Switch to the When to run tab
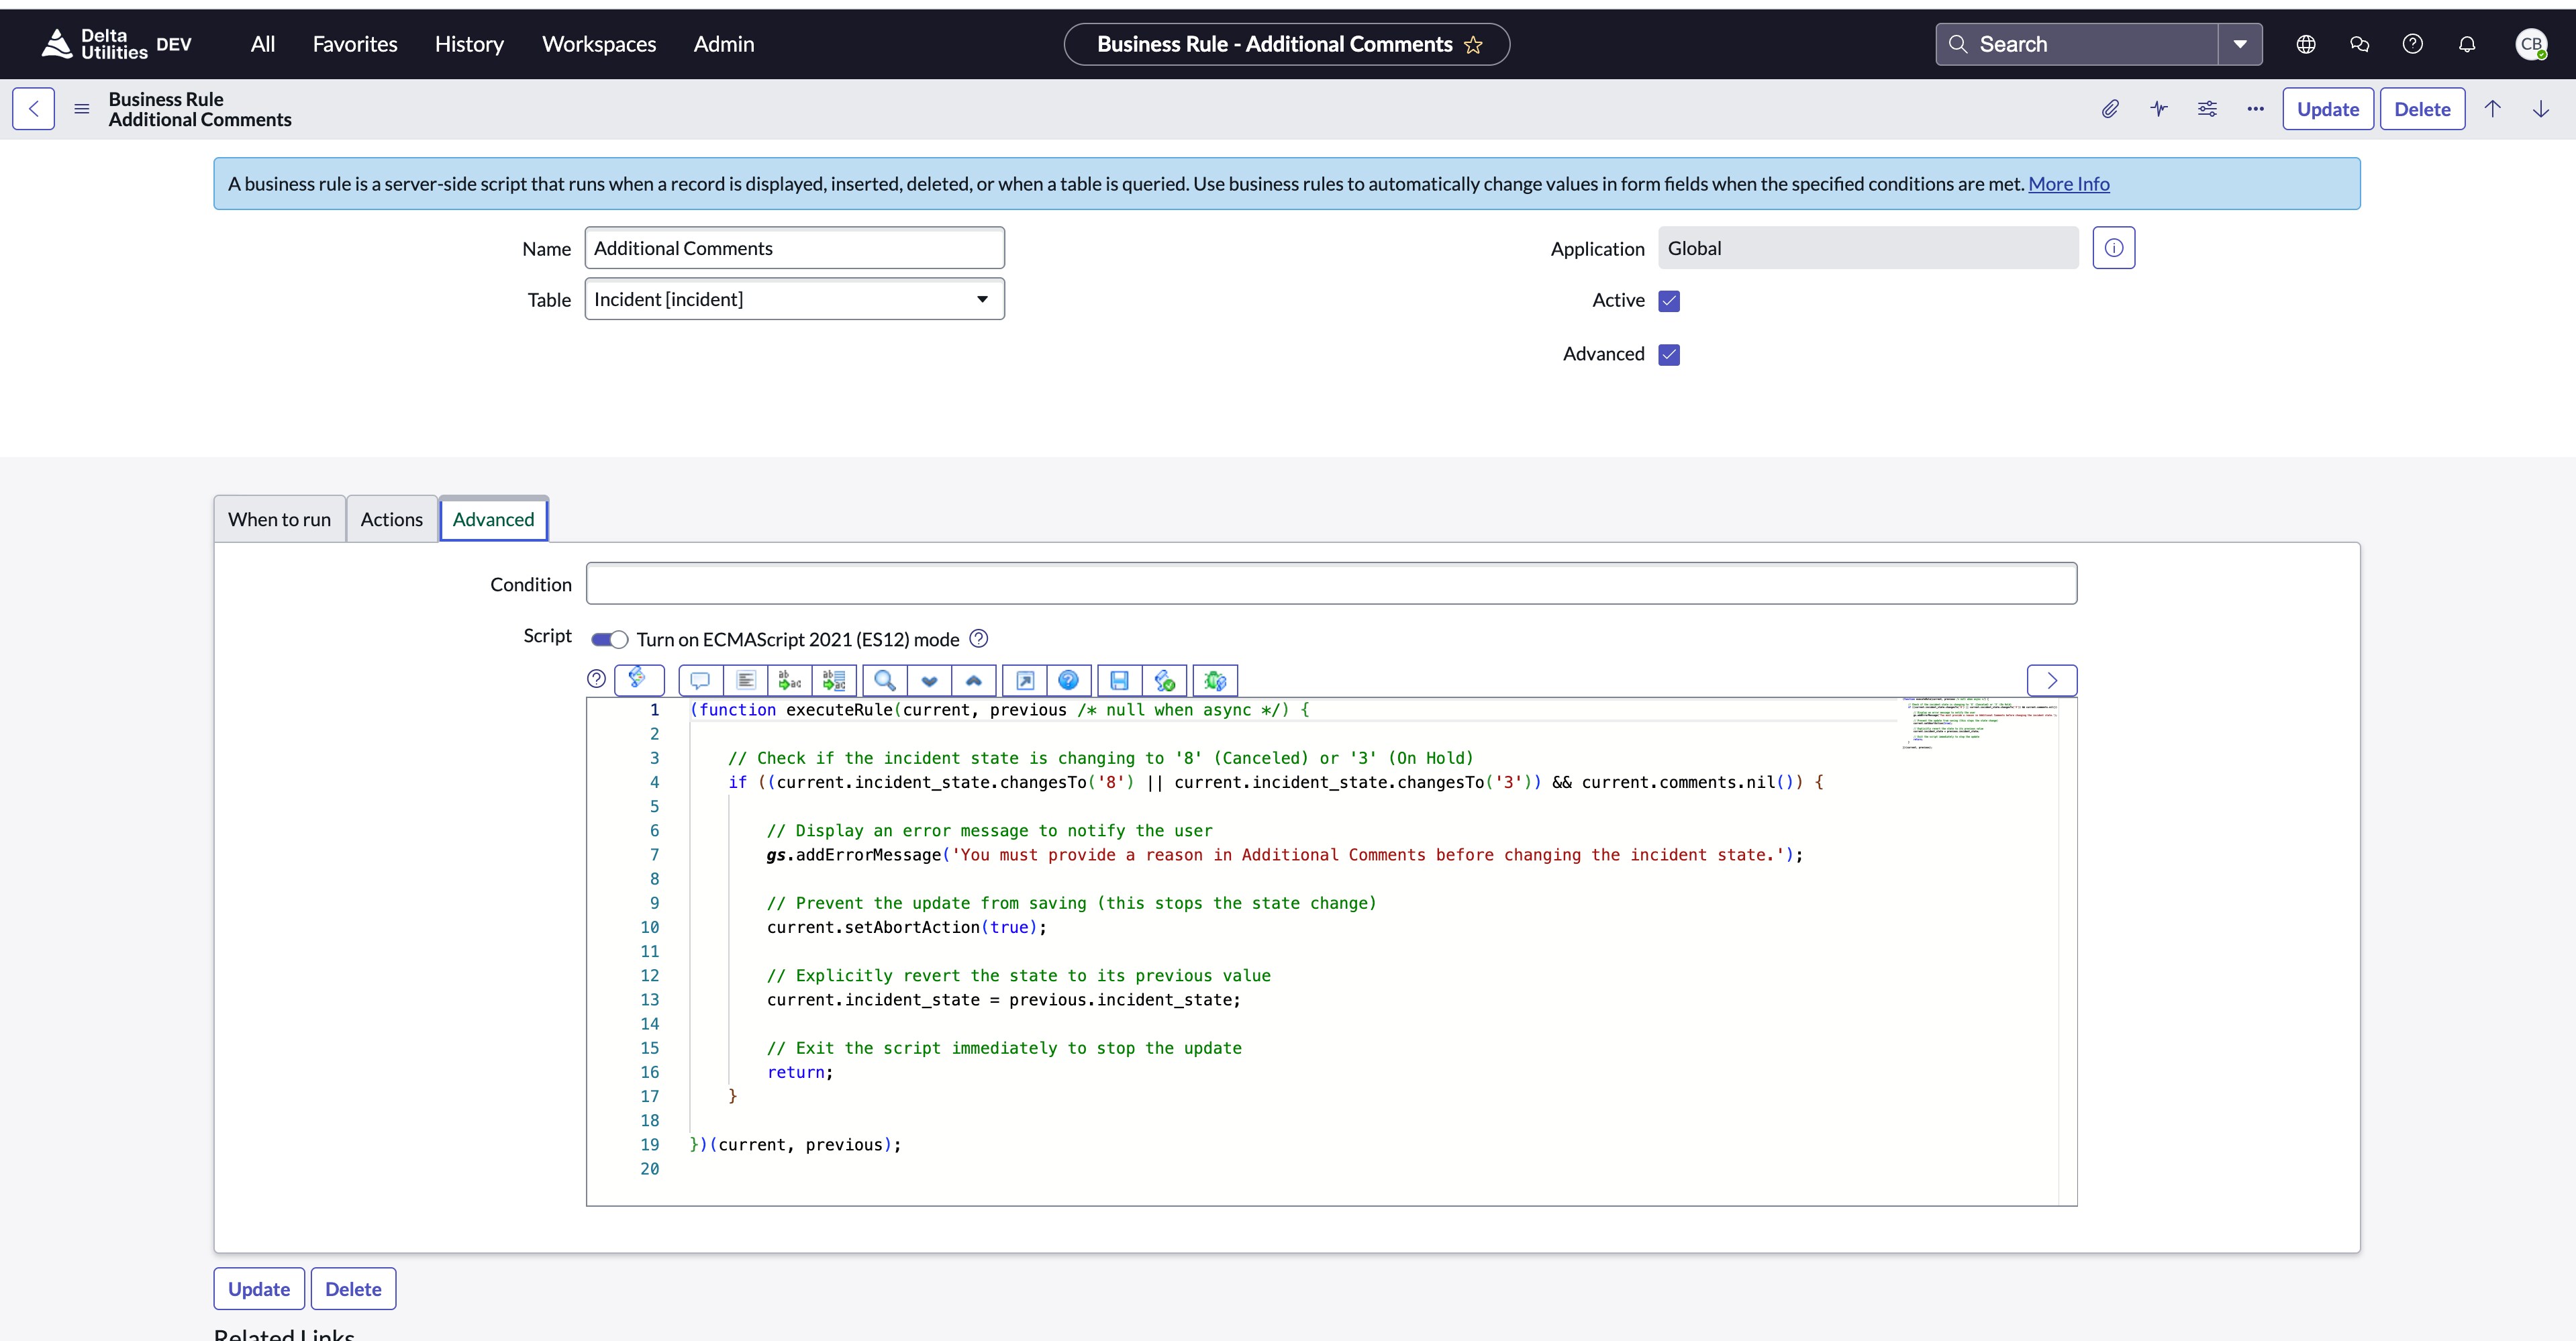 (x=279, y=519)
